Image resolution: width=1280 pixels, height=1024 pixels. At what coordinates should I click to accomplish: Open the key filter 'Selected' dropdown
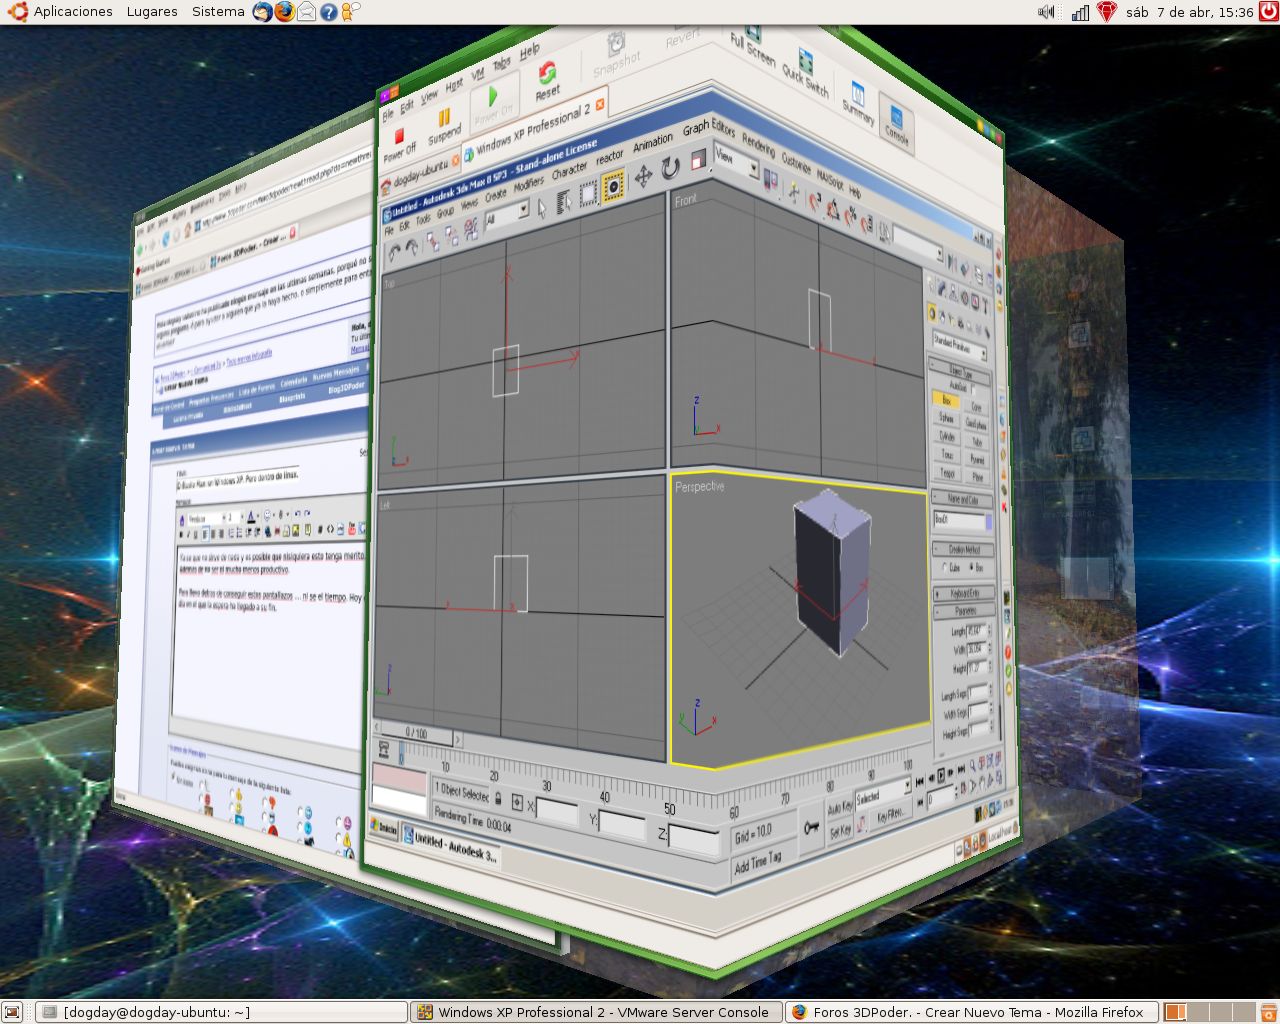click(883, 794)
